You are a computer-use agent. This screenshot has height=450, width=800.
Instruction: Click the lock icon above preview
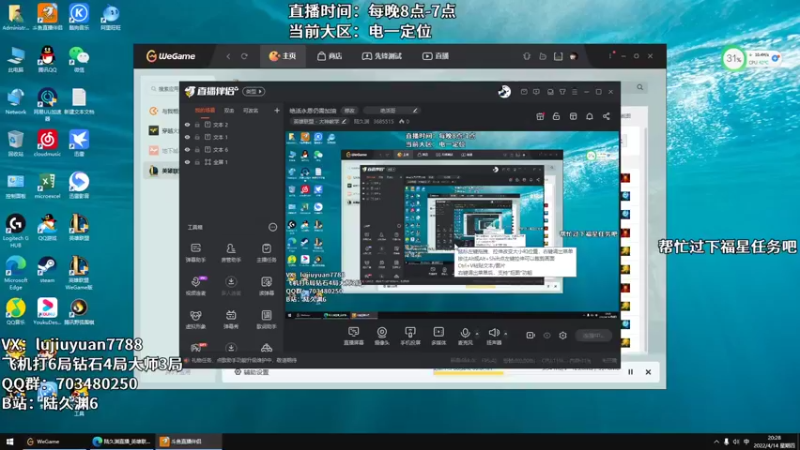556,116
